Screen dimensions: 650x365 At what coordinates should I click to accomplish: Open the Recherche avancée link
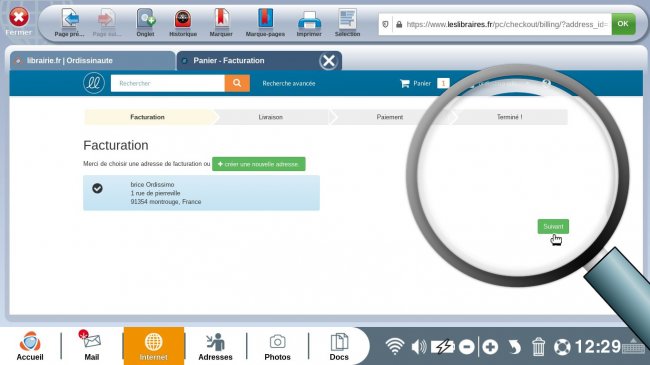coord(289,83)
